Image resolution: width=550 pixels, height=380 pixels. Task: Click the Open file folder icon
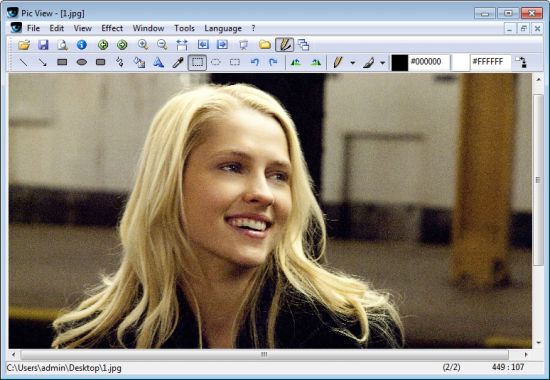click(x=24, y=45)
